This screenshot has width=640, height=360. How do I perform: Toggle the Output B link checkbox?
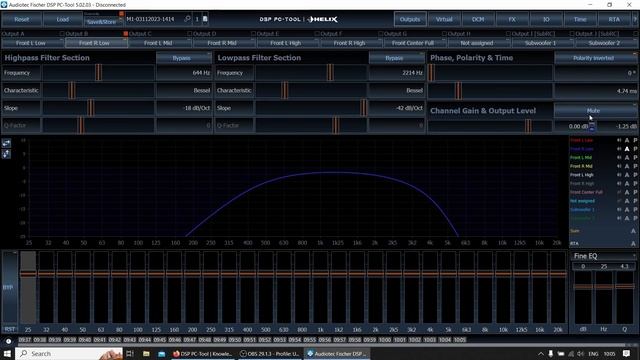126,33
